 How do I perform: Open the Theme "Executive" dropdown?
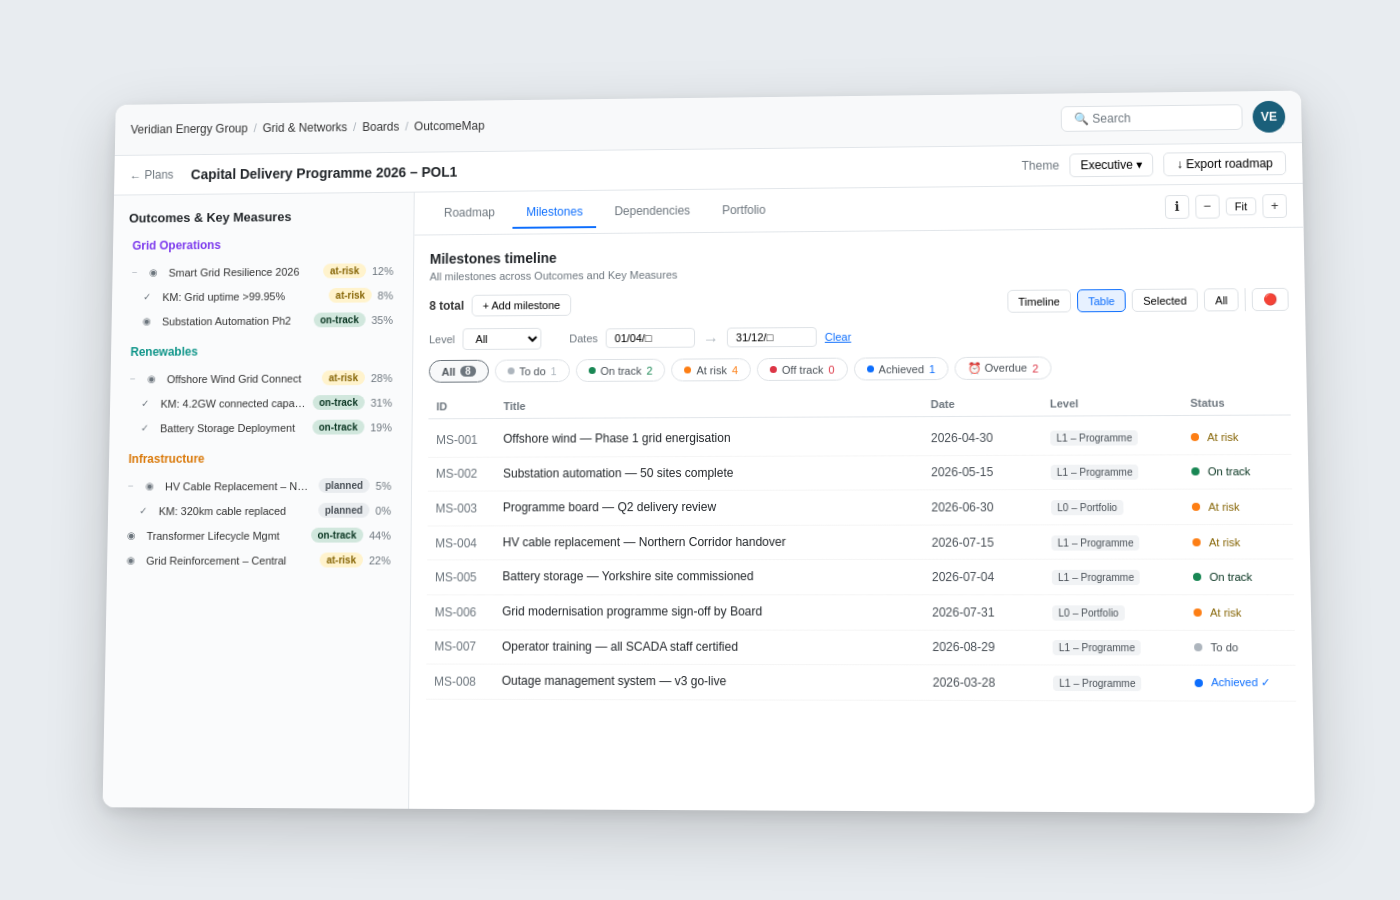(x=1110, y=164)
